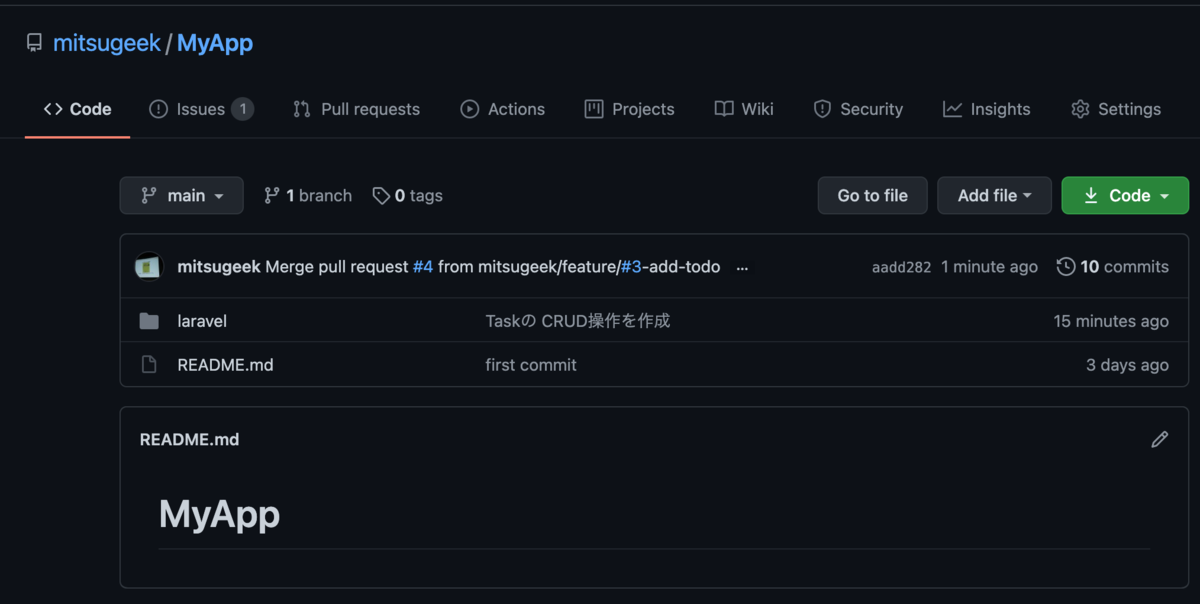The width and height of the screenshot is (1200, 604).
Task: Open pull request #4 link
Action: tap(423, 267)
